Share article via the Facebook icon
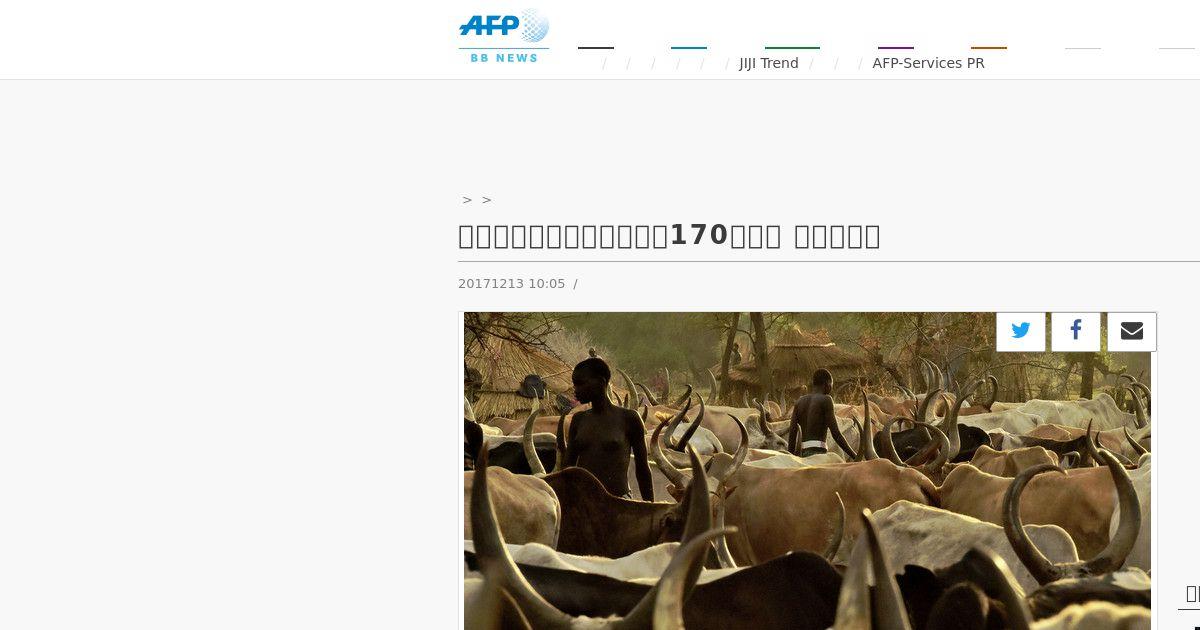The image size is (1200, 630). [1076, 331]
